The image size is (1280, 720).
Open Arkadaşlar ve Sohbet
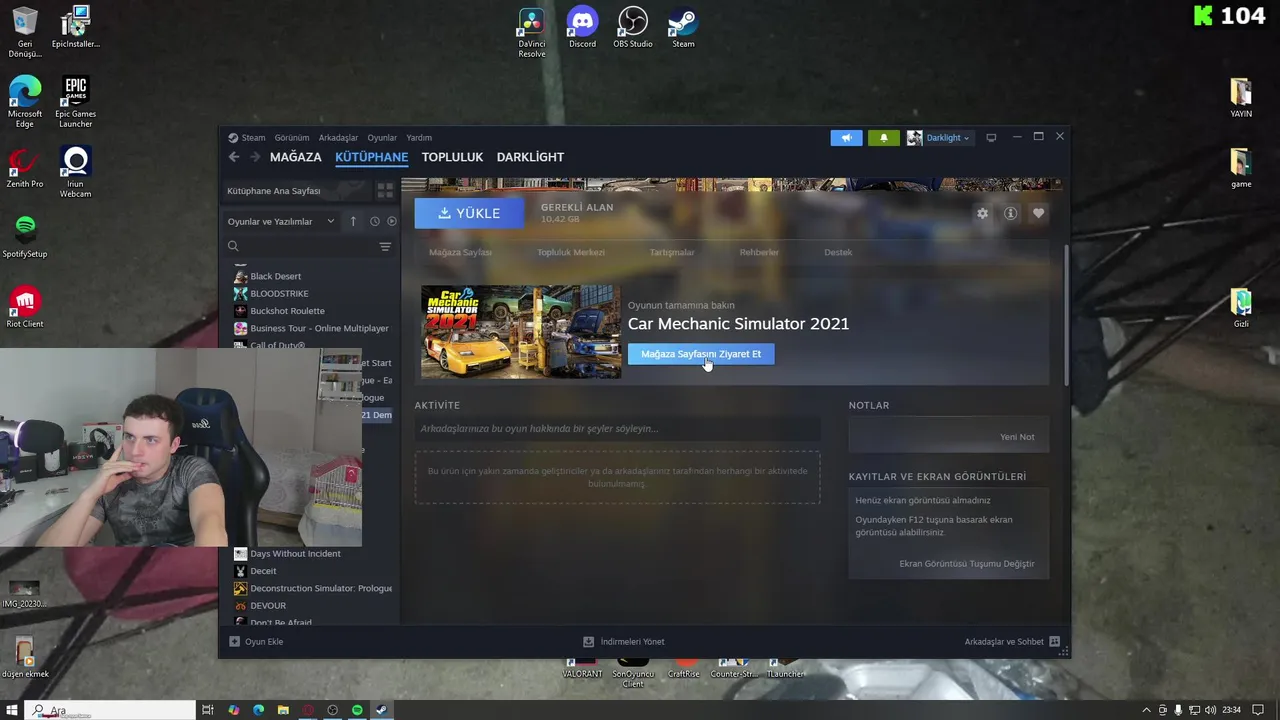(x=1012, y=642)
